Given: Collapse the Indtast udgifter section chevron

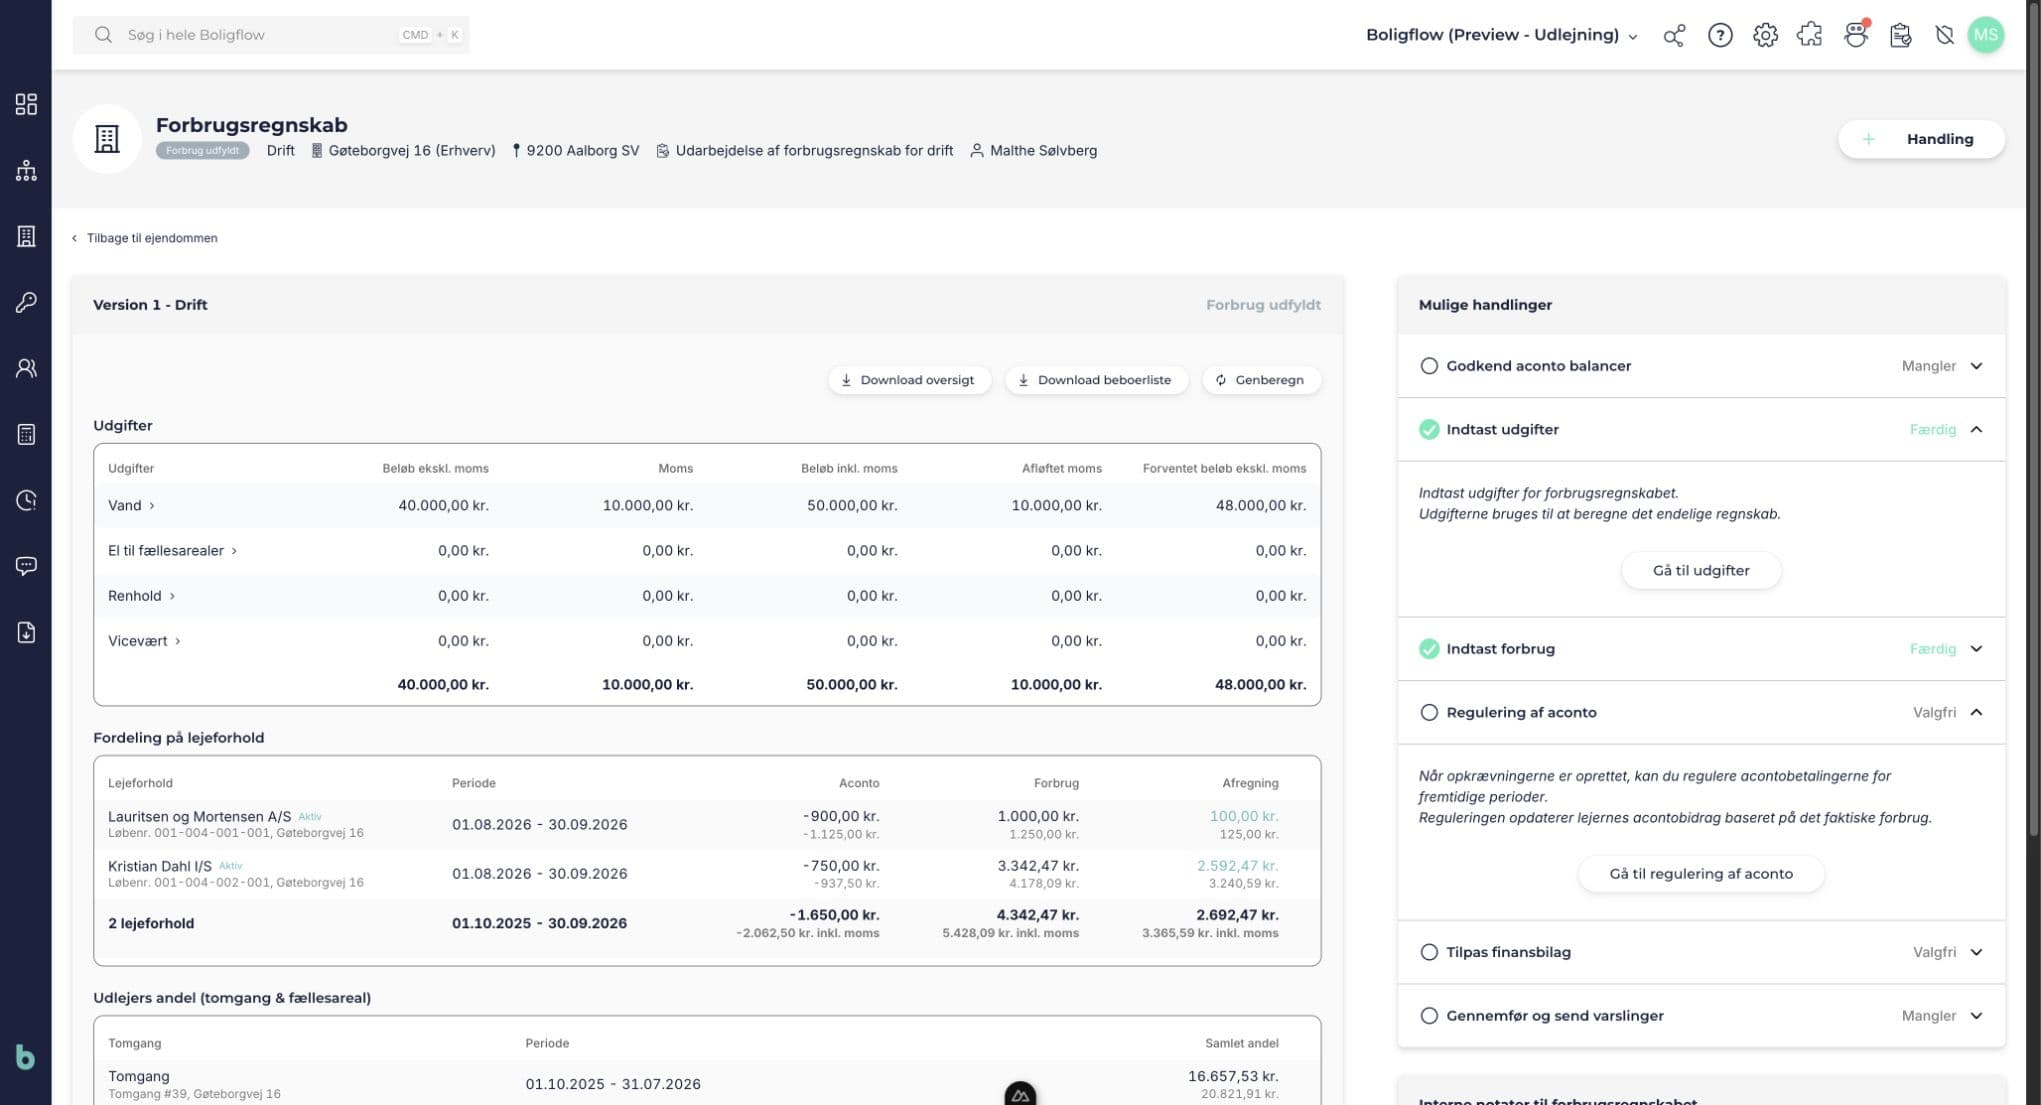Looking at the screenshot, I should coord(1976,429).
